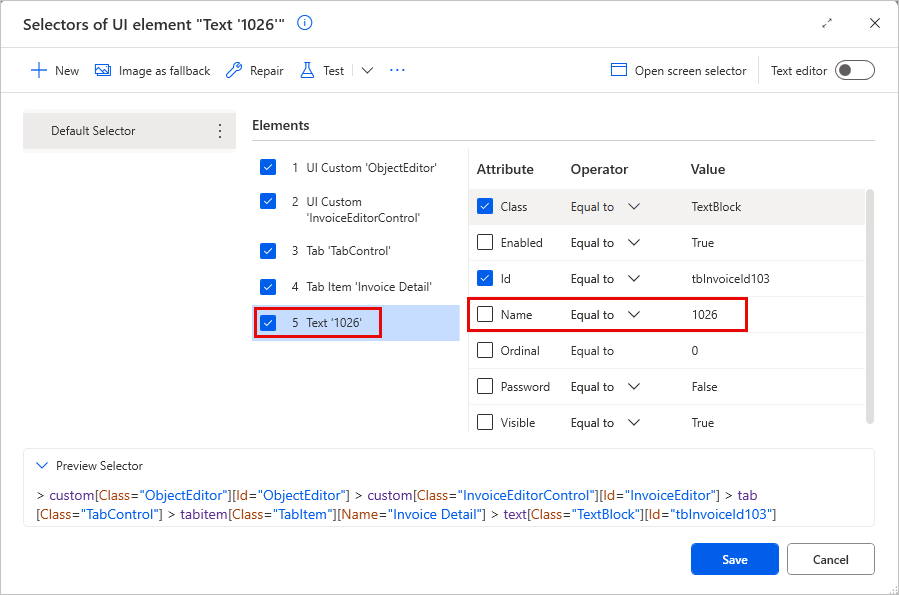Collapse the Preview Selector section
Viewport: 899px width, 595px height.
click(x=42, y=465)
